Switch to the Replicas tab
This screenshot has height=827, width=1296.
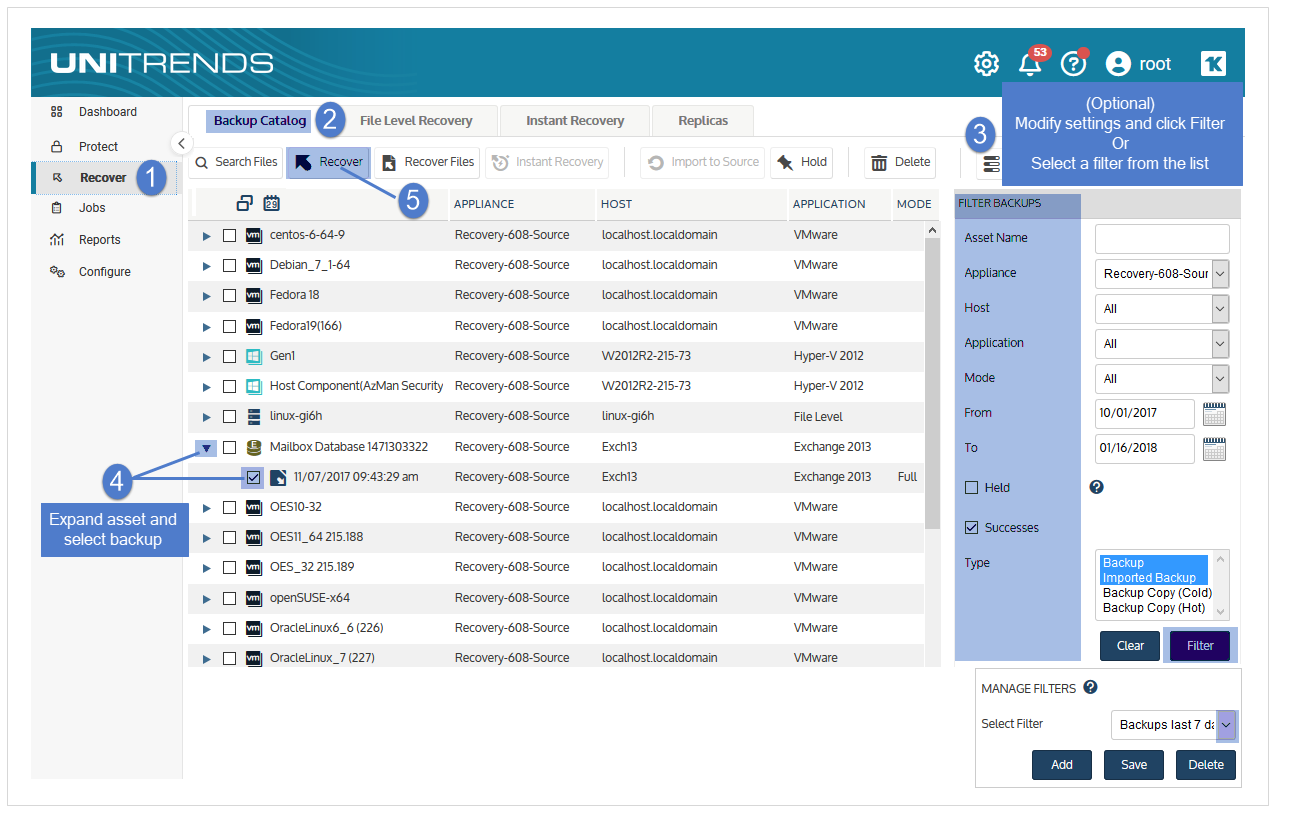click(703, 120)
